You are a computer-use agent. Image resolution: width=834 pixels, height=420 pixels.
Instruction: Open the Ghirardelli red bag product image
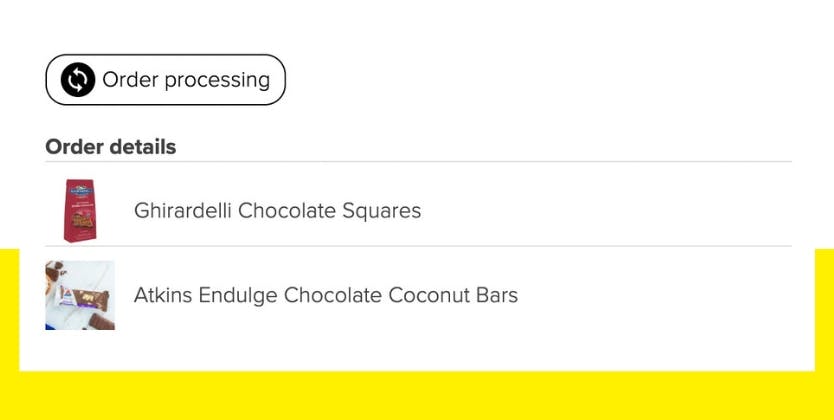[80, 211]
